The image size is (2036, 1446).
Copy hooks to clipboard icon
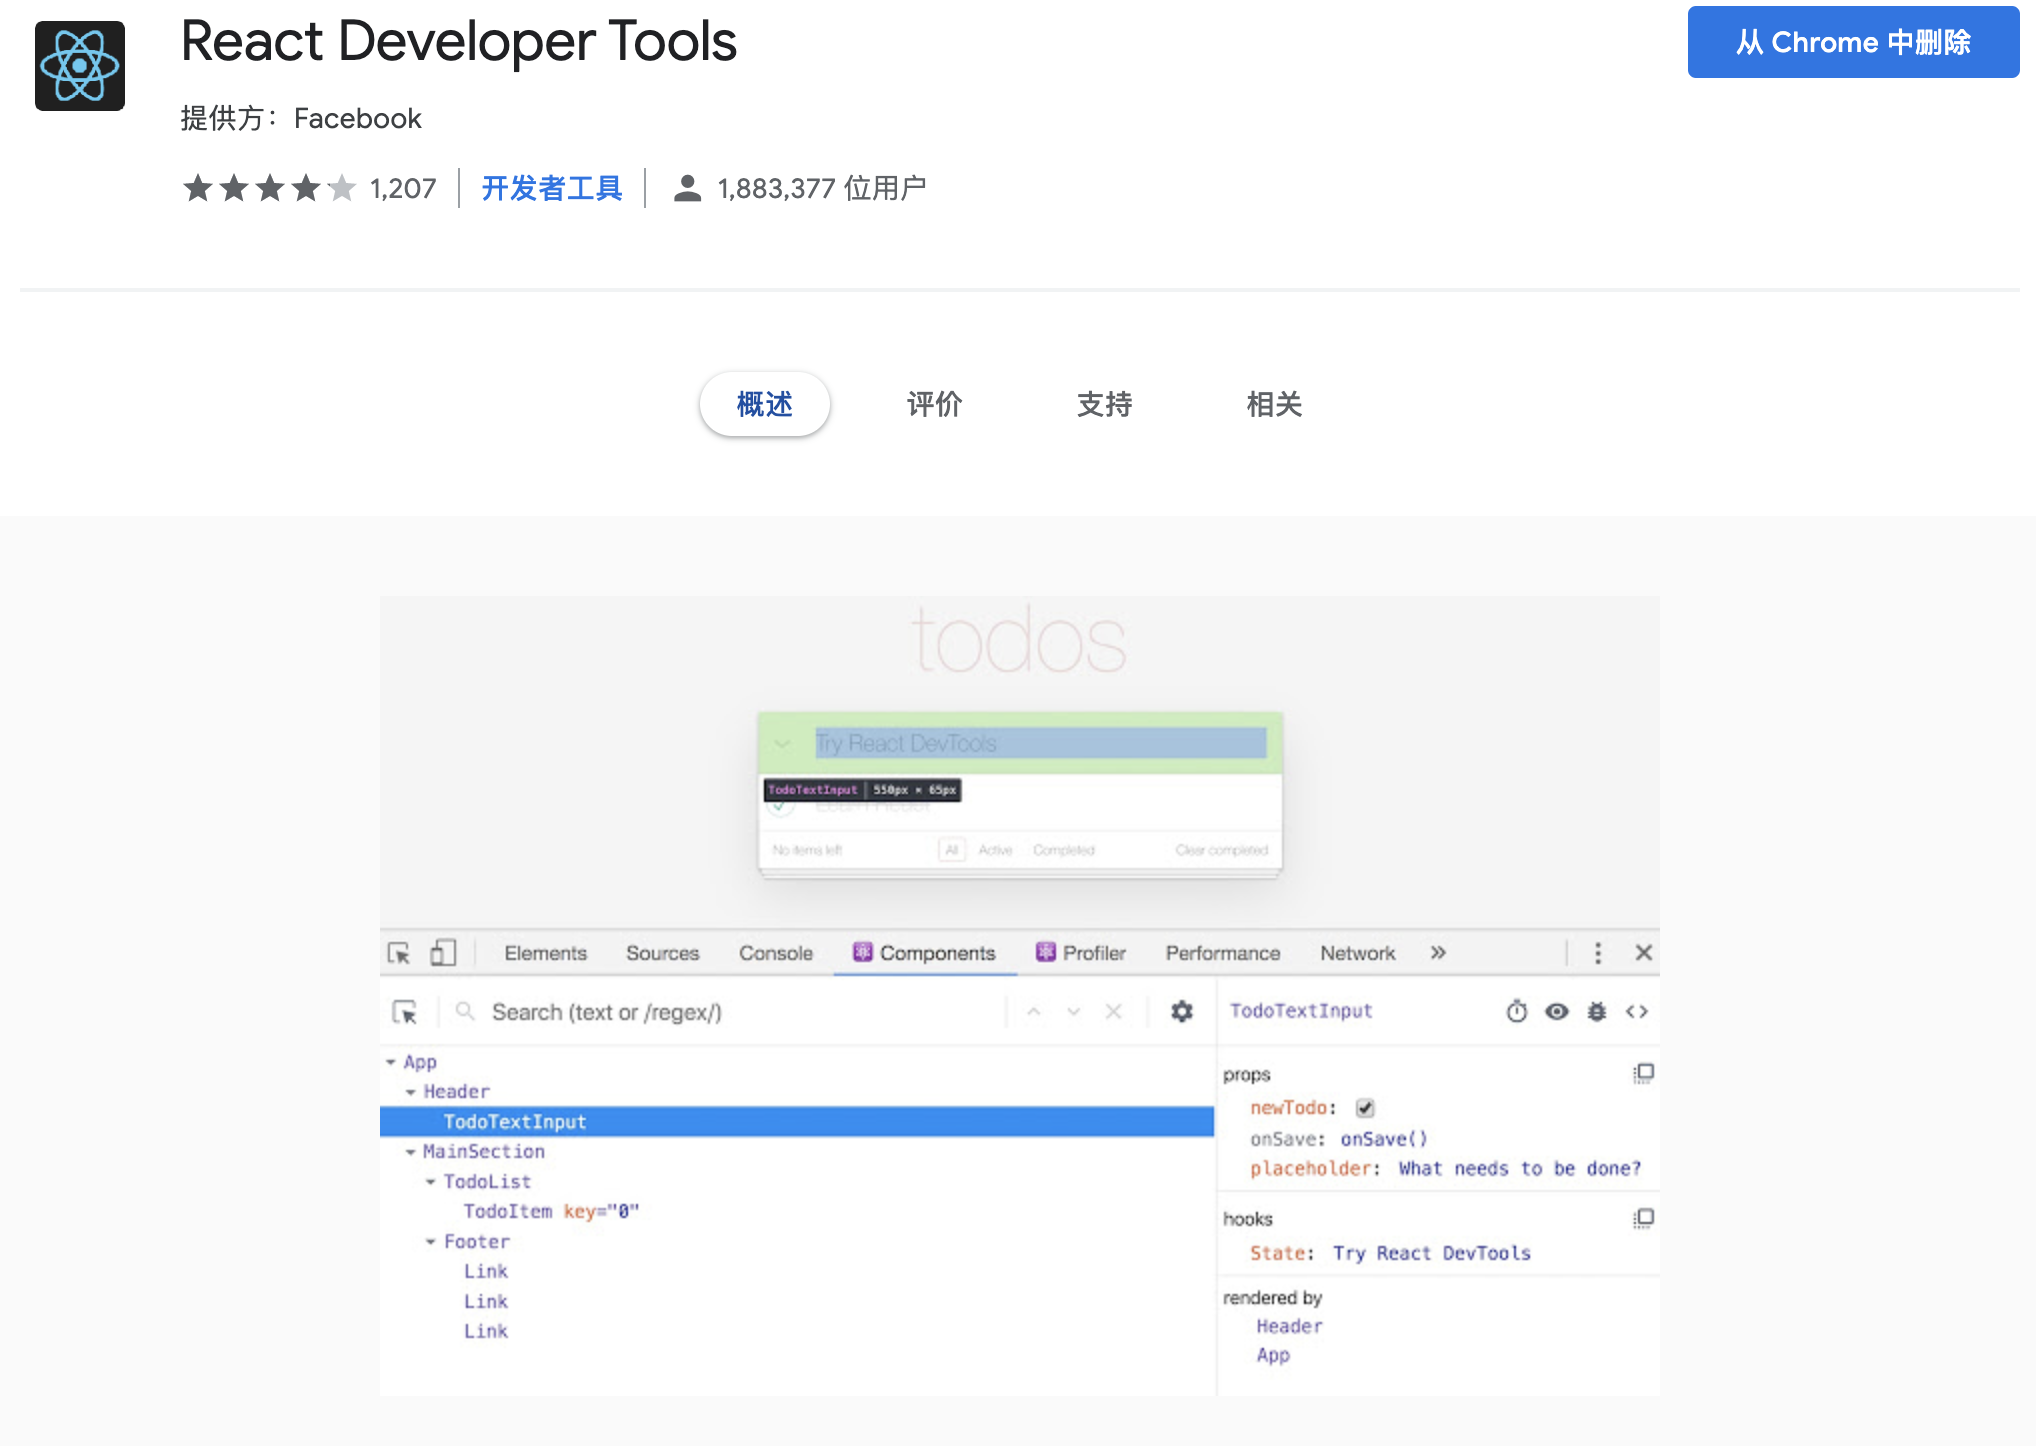coord(1644,1218)
